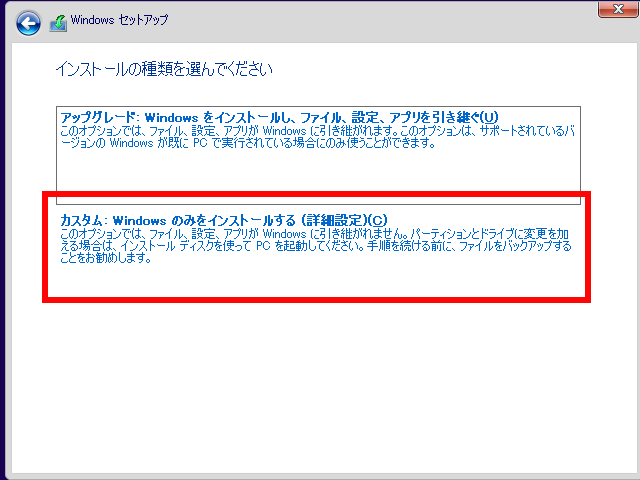Click the upgrade description line starting with ジョンの Windows

pos(247,143)
